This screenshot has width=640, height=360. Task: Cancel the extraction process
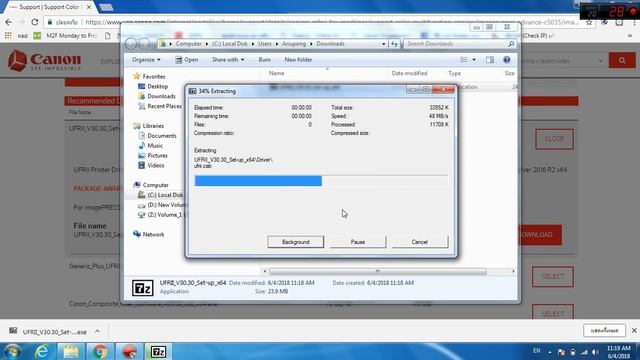(420, 242)
